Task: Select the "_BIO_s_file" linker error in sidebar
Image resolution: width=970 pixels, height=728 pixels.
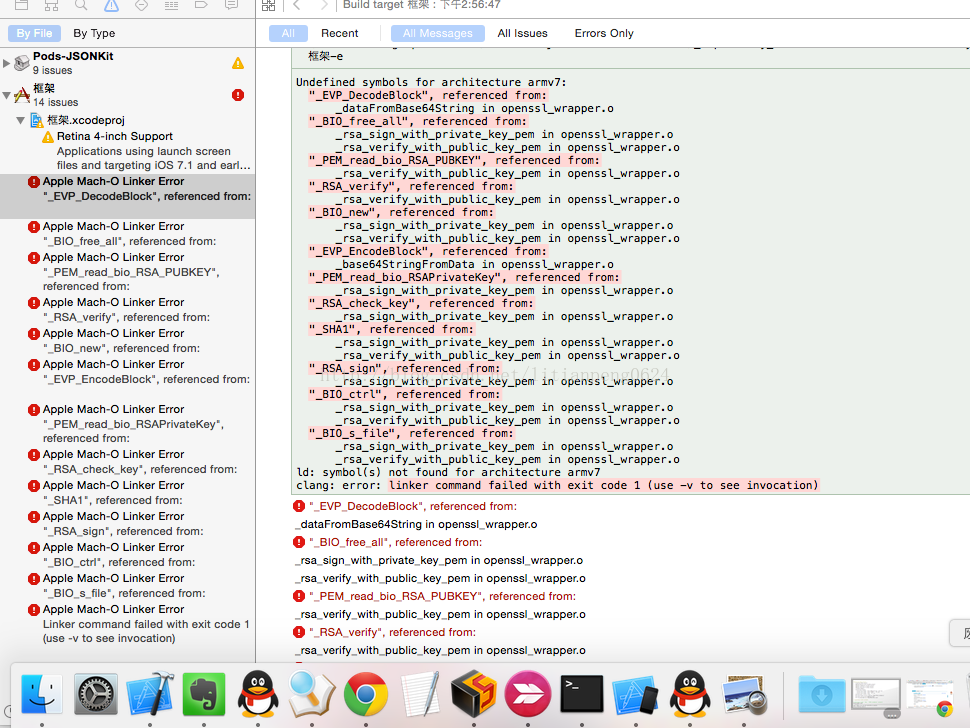Action: pyautogui.click(x=127, y=586)
